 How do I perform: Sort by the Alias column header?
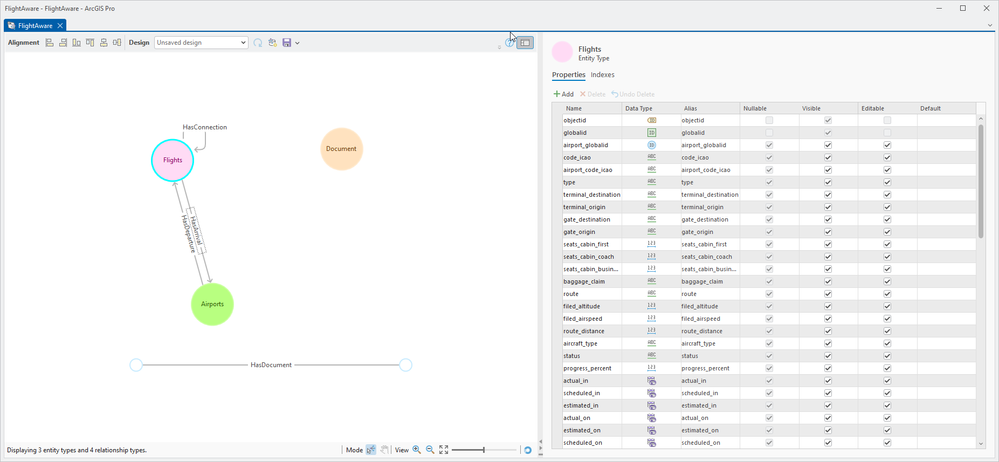[708, 108]
